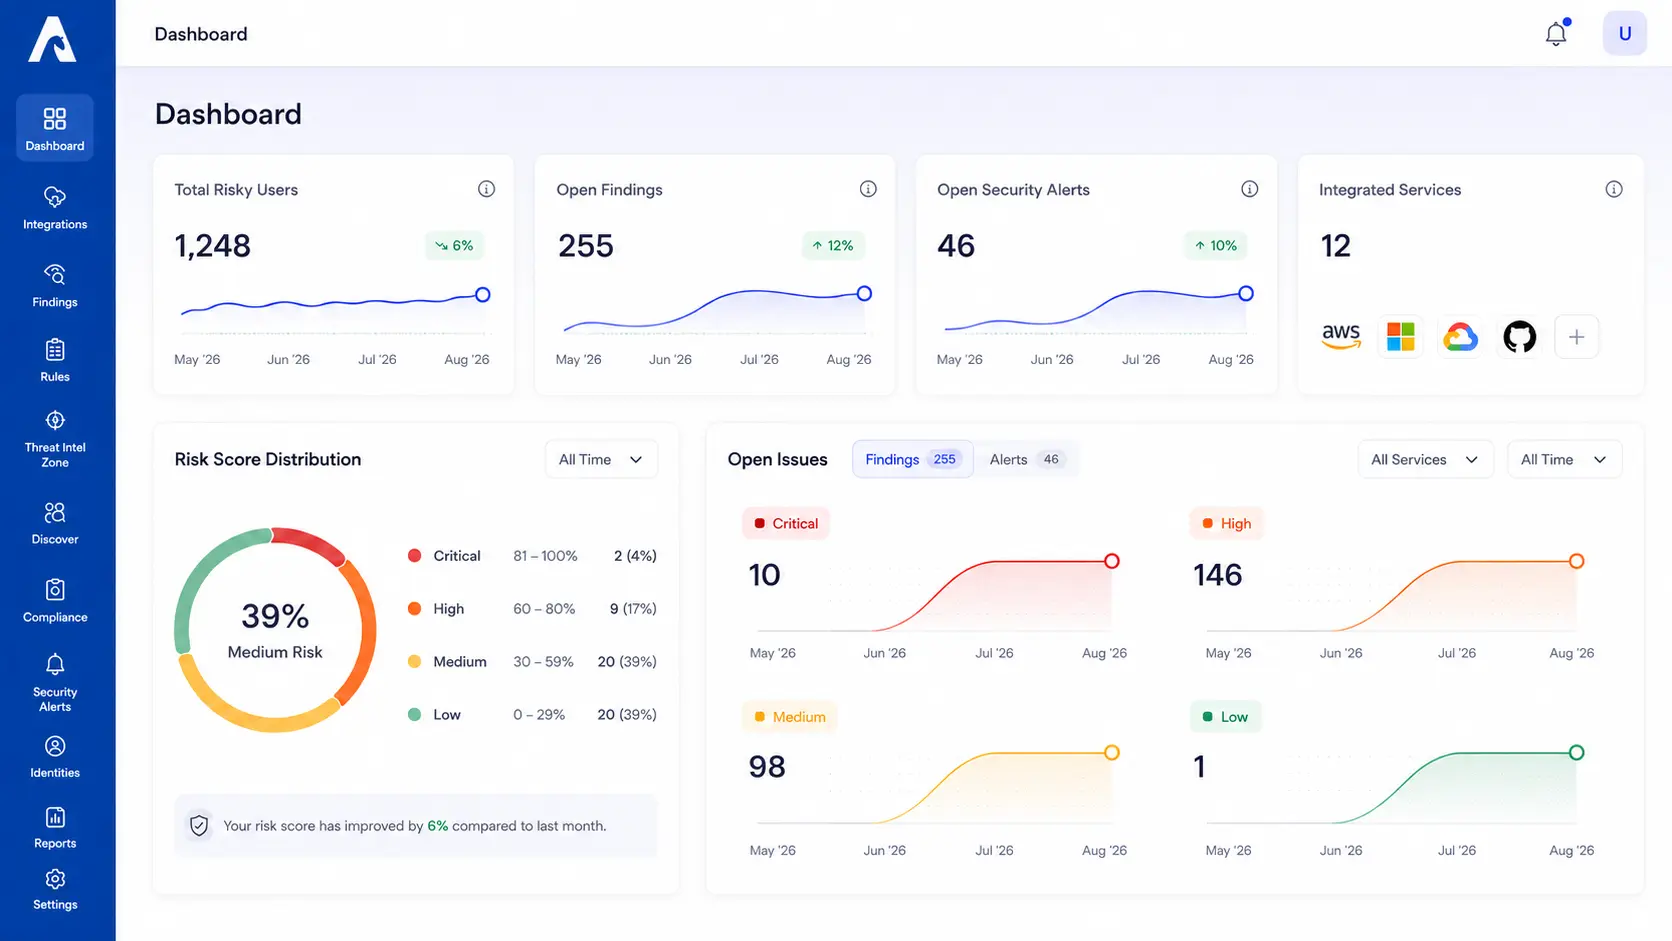Click the Total Risky Users chart endpoint
The height and width of the screenshot is (941, 1672).
pyautogui.click(x=483, y=294)
